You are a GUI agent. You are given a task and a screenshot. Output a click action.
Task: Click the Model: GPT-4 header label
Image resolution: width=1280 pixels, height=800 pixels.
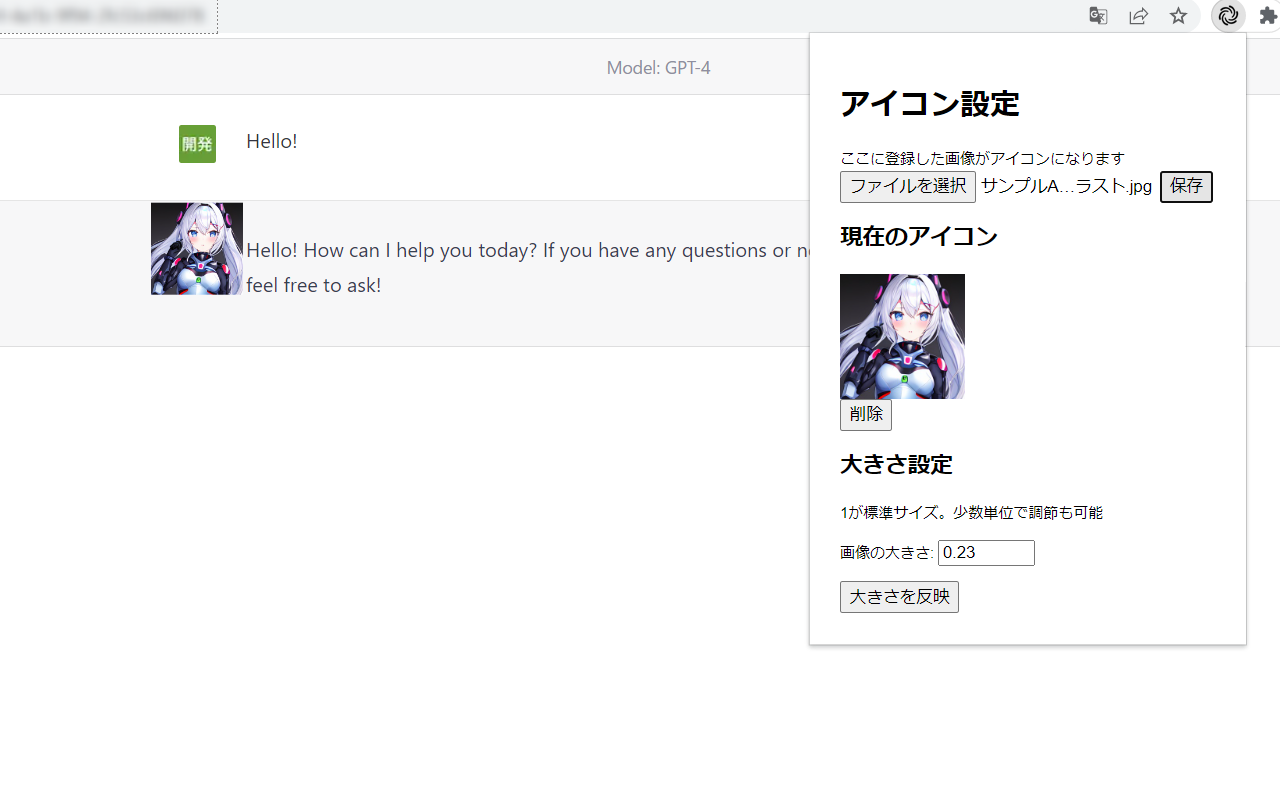tap(658, 68)
